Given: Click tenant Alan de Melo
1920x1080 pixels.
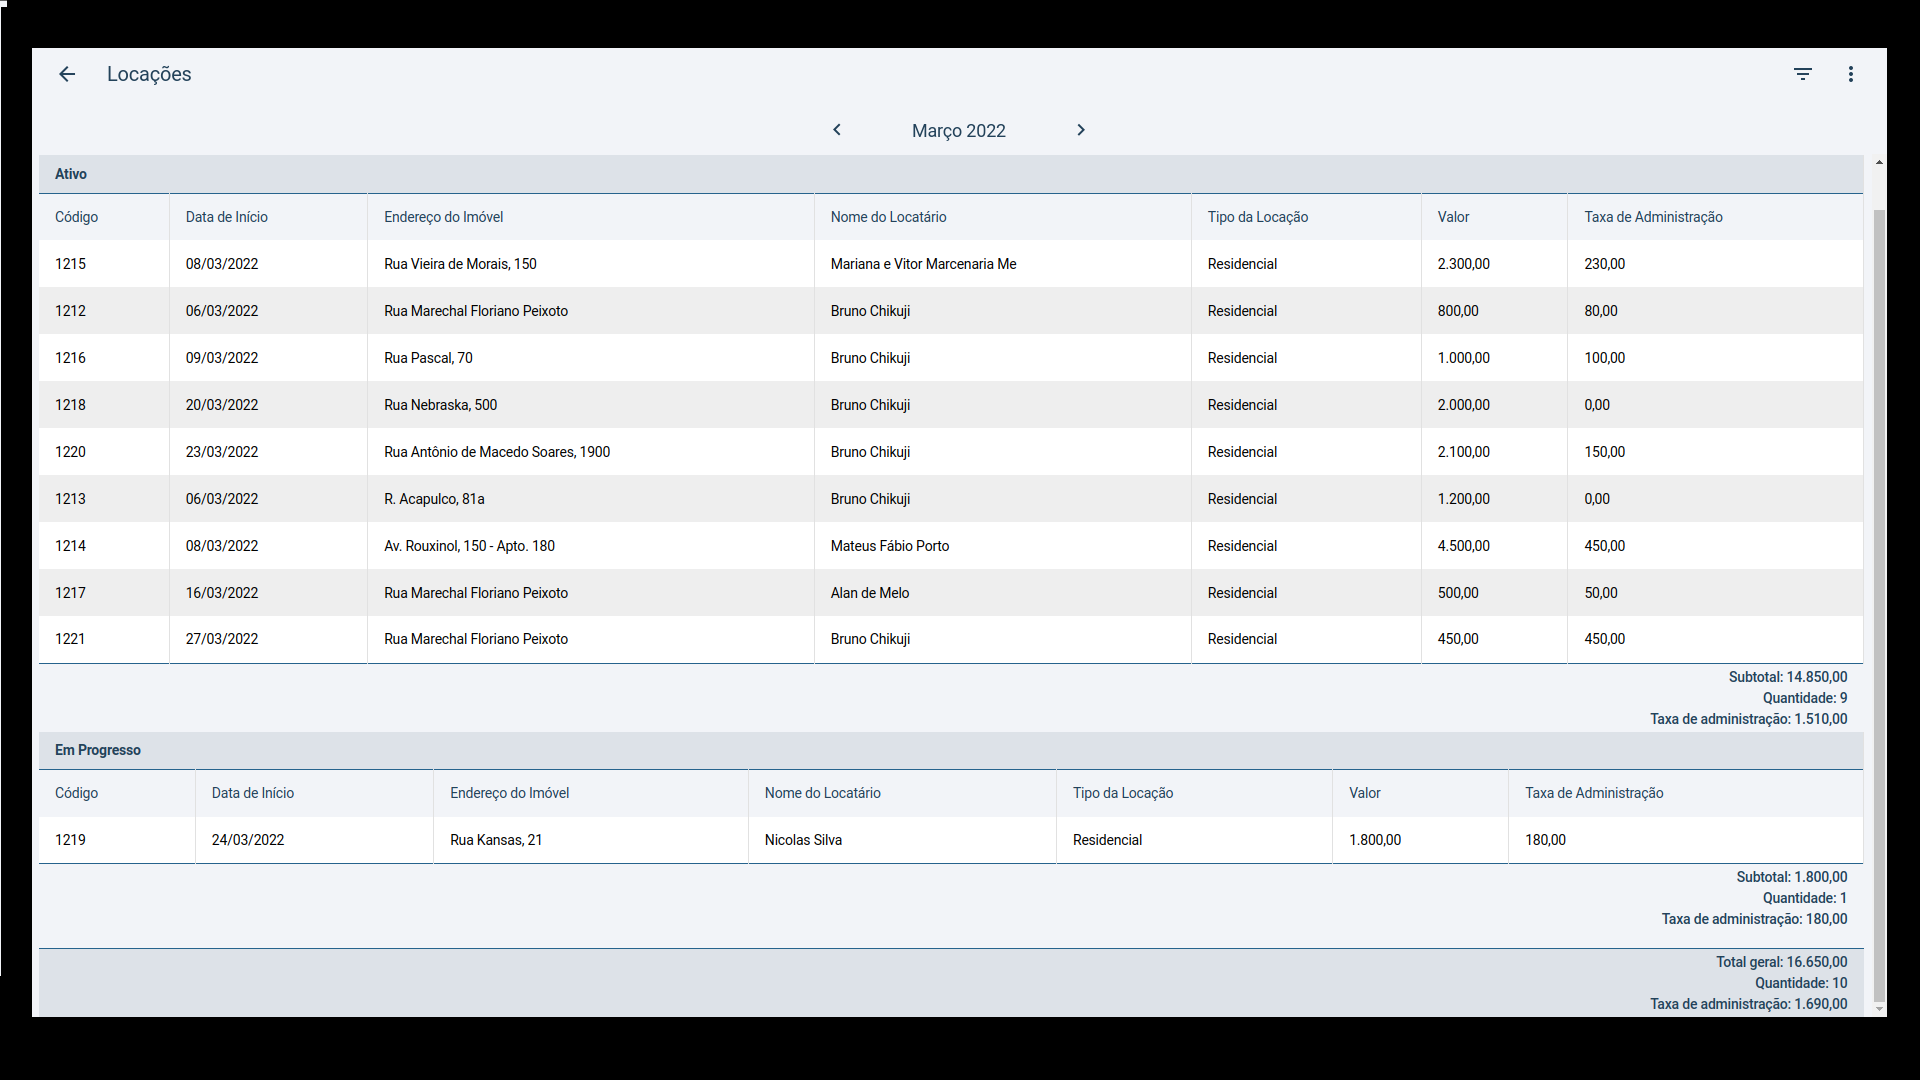Looking at the screenshot, I should pos(870,593).
